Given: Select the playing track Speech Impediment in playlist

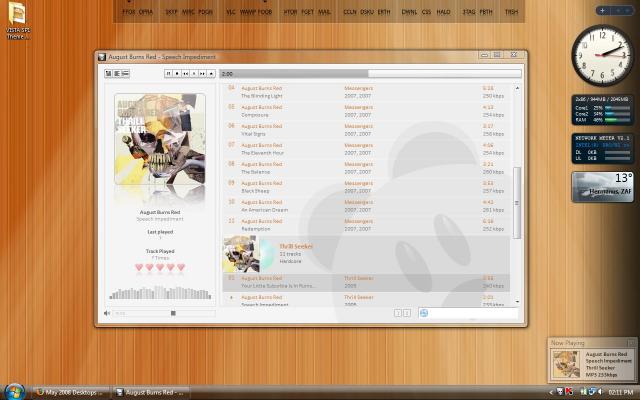Looking at the screenshot, I should point(366,300).
